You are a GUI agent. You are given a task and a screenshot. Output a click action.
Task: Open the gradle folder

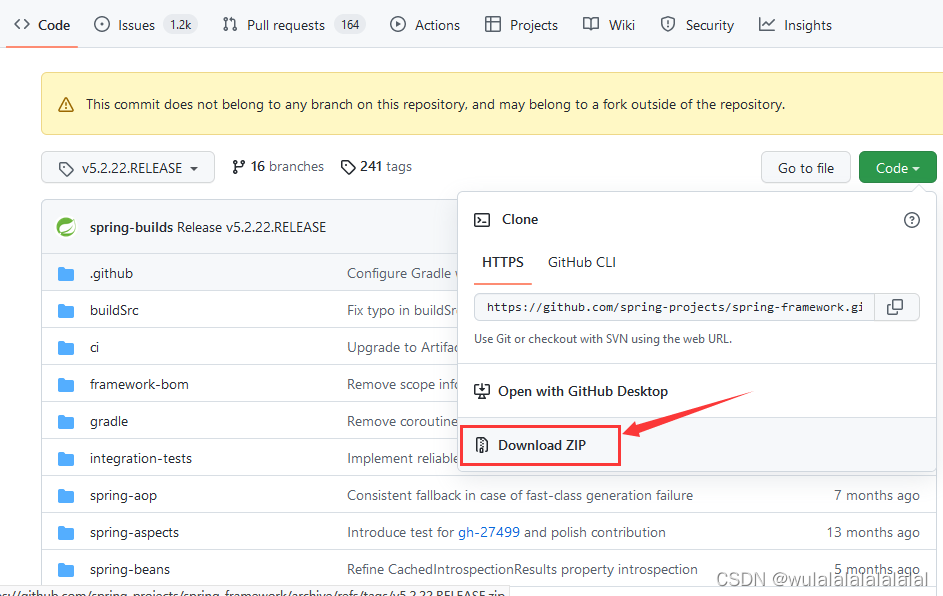pos(109,422)
